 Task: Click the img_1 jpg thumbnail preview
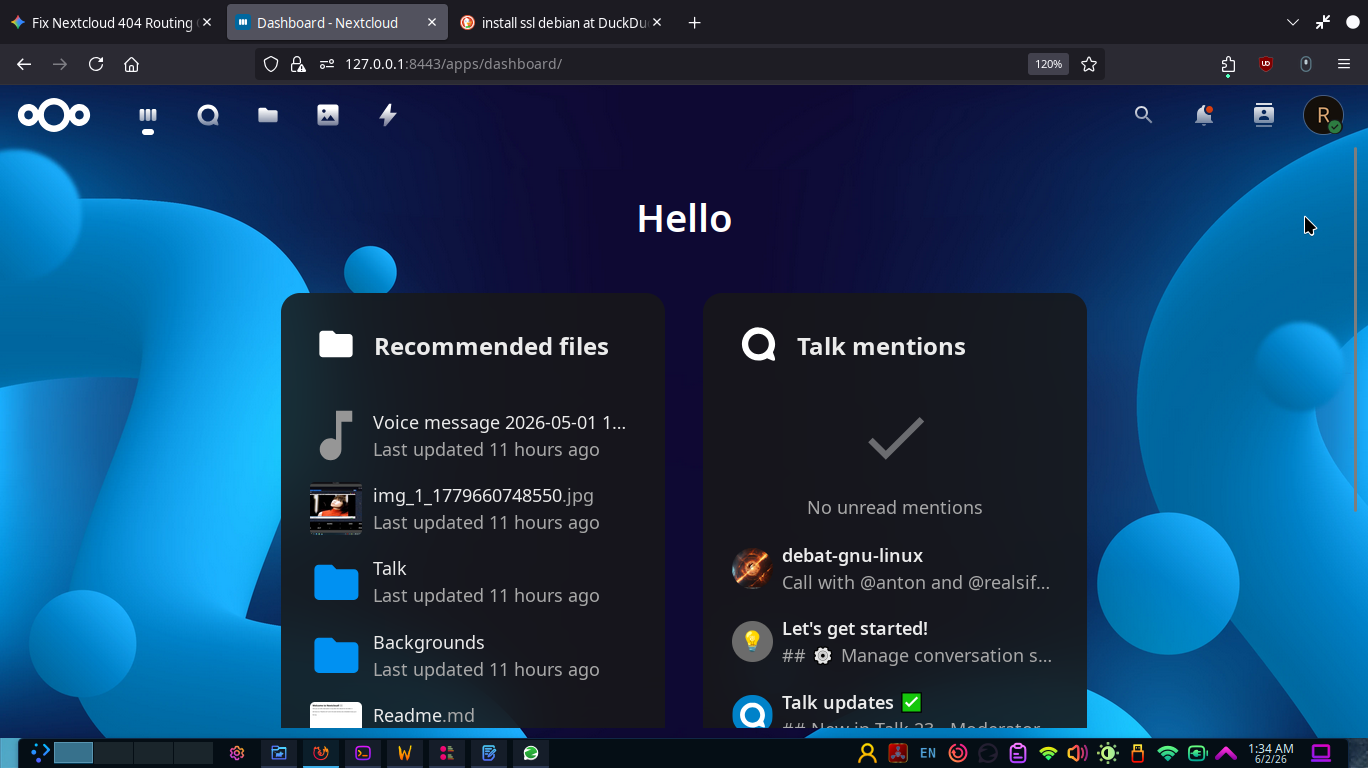pos(335,509)
